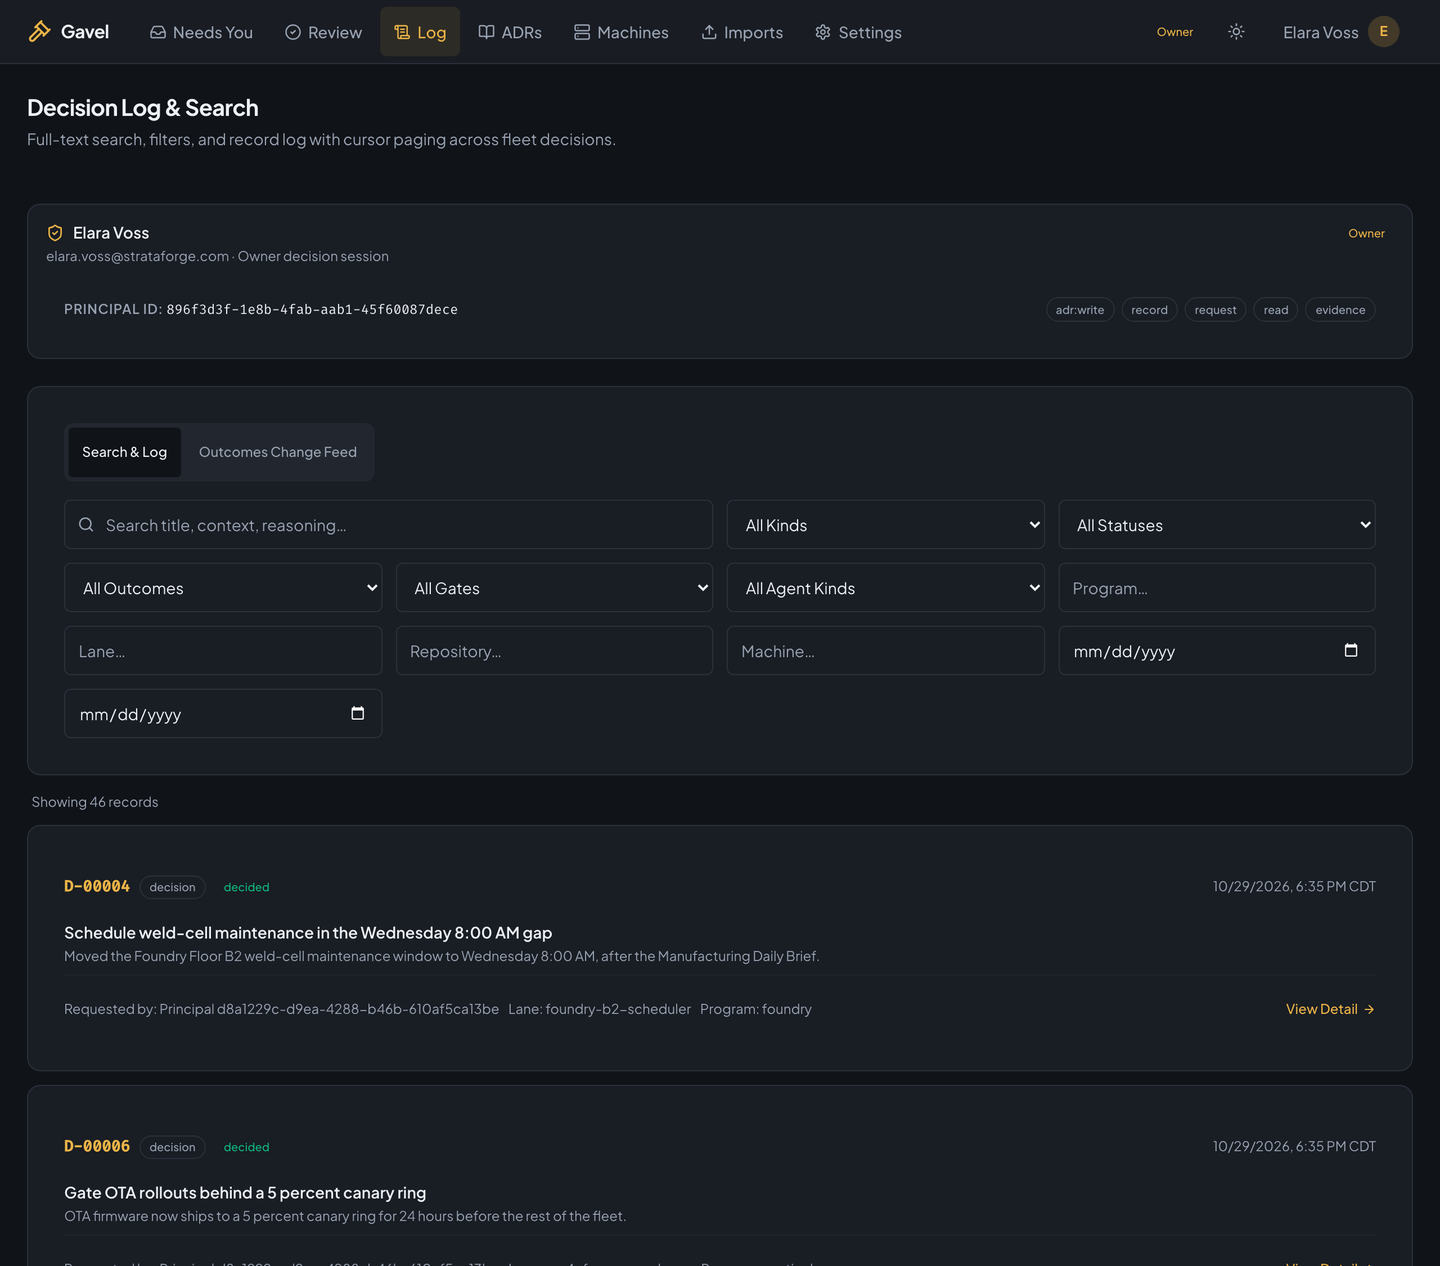Open Settings from the top nav
1440x1266 pixels.
click(858, 32)
